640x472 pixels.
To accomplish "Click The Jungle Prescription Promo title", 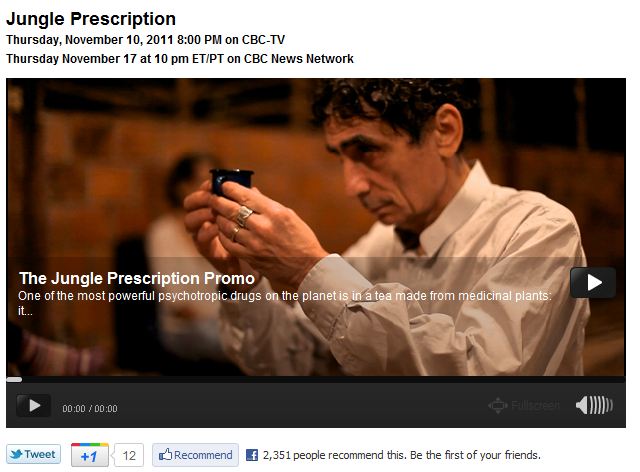I will coord(137,278).
